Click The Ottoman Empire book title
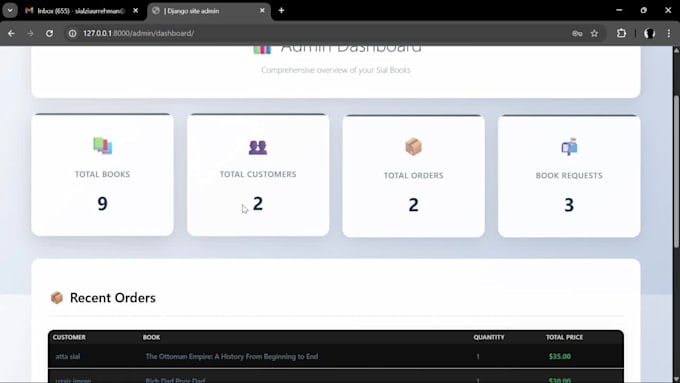This screenshot has height=383, width=680. [232, 357]
